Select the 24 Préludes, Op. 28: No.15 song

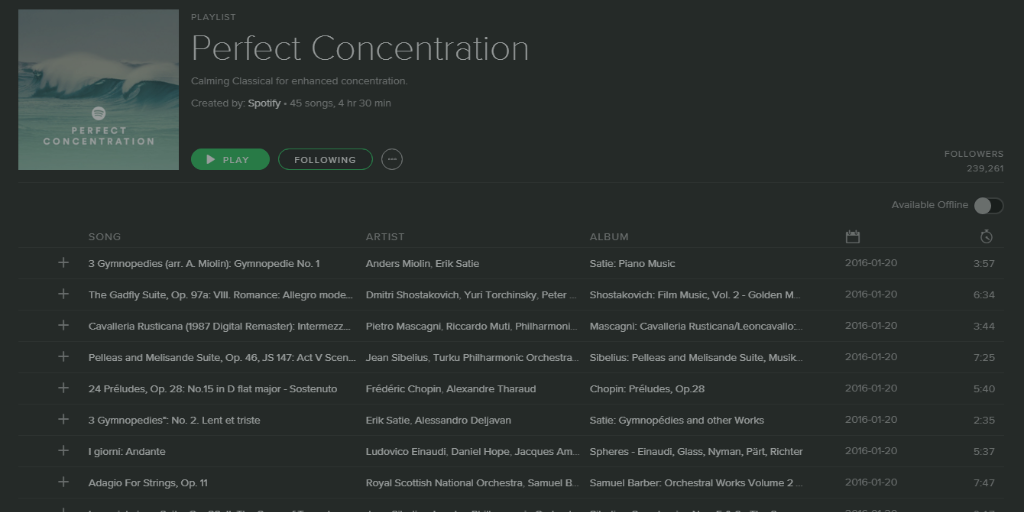(x=213, y=389)
